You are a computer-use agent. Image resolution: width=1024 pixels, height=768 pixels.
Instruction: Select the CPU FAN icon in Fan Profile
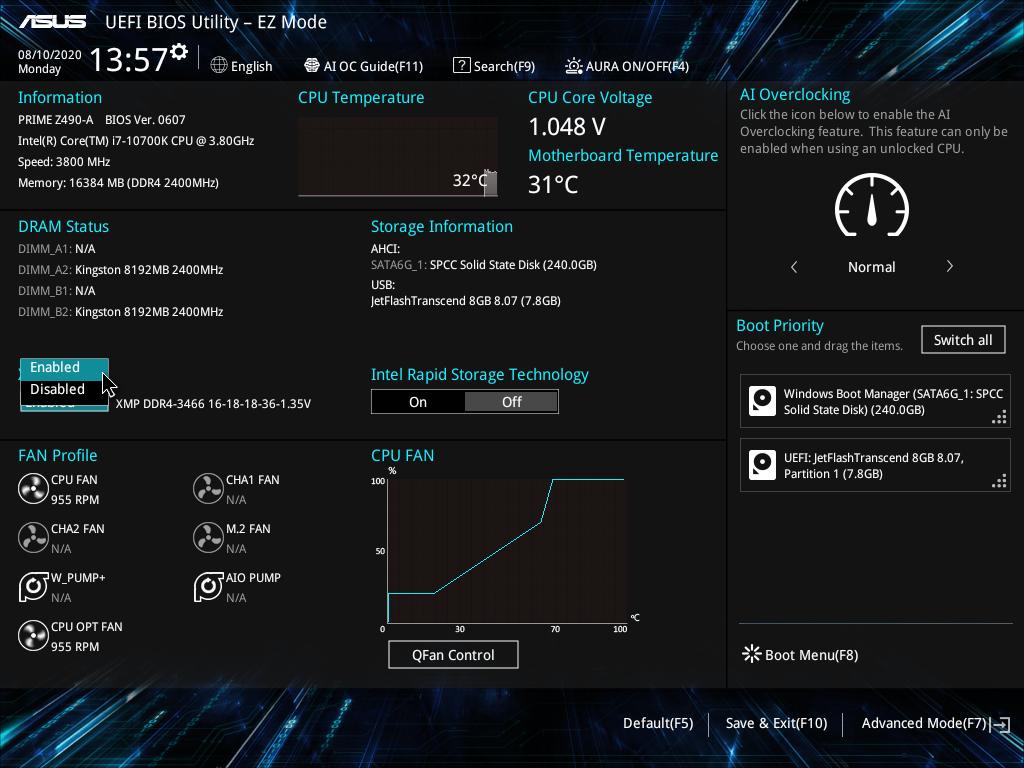(x=31, y=488)
